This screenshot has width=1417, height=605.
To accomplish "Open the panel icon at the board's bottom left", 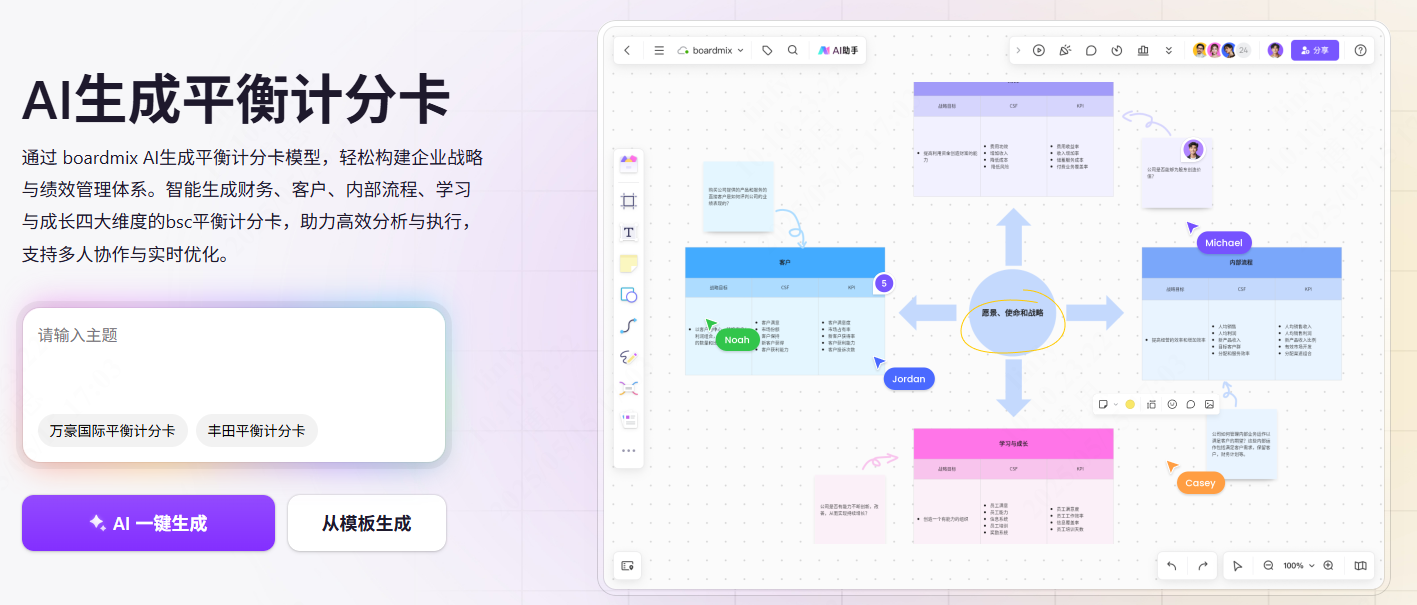I will coord(628,566).
